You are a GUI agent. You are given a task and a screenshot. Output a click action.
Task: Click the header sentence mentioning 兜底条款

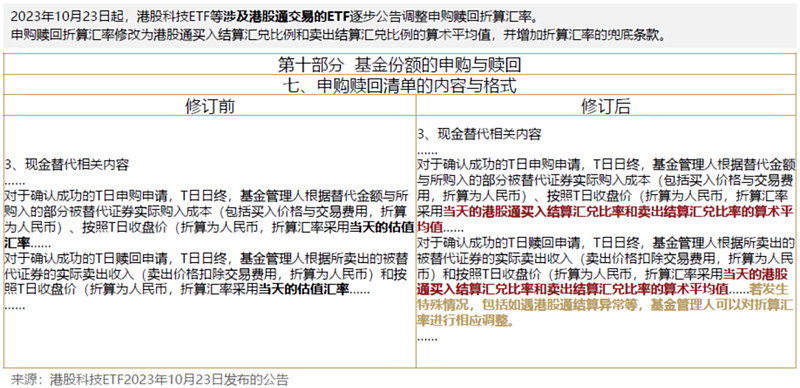(x=338, y=35)
